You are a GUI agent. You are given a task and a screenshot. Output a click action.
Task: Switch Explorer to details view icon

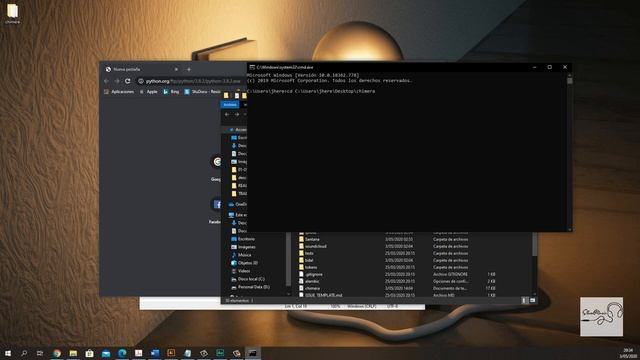[x=525, y=300]
